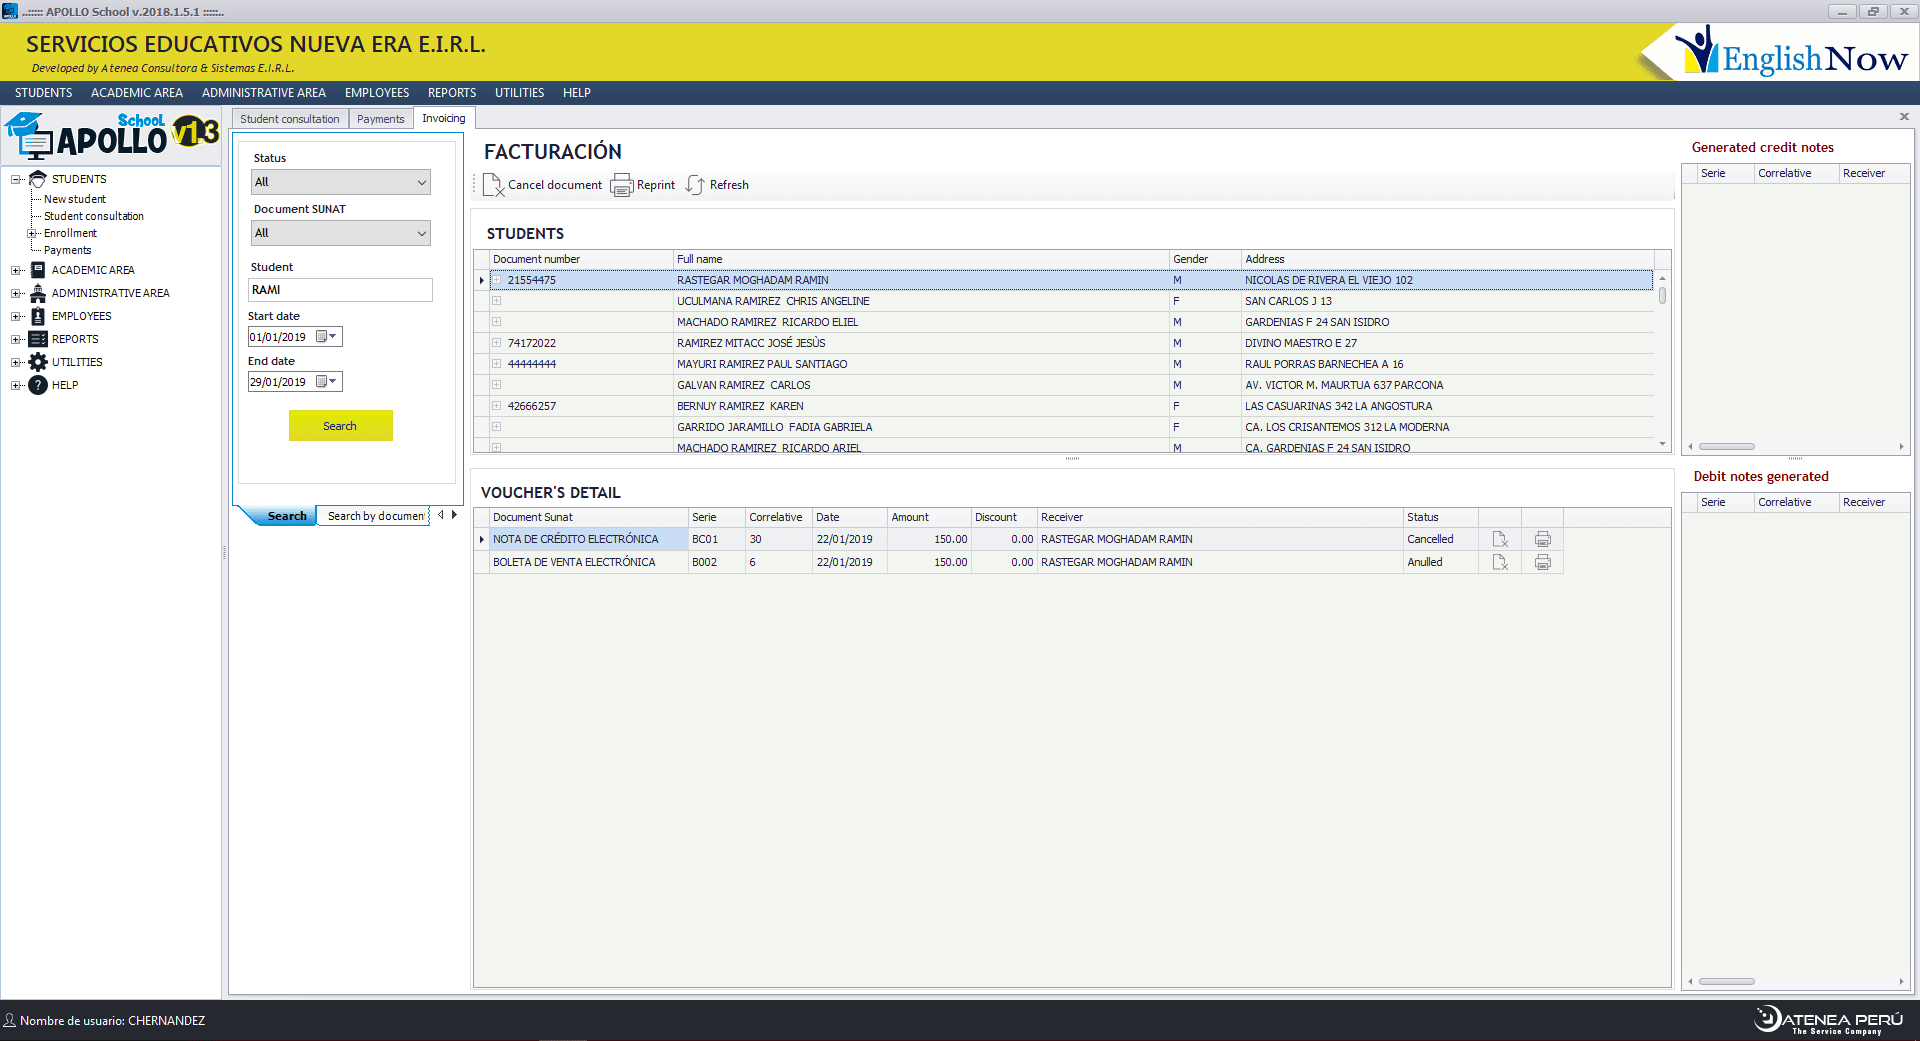Click the Utilities gear icon in sidebar
Viewport: 1920px width, 1041px height.
(x=38, y=362)
